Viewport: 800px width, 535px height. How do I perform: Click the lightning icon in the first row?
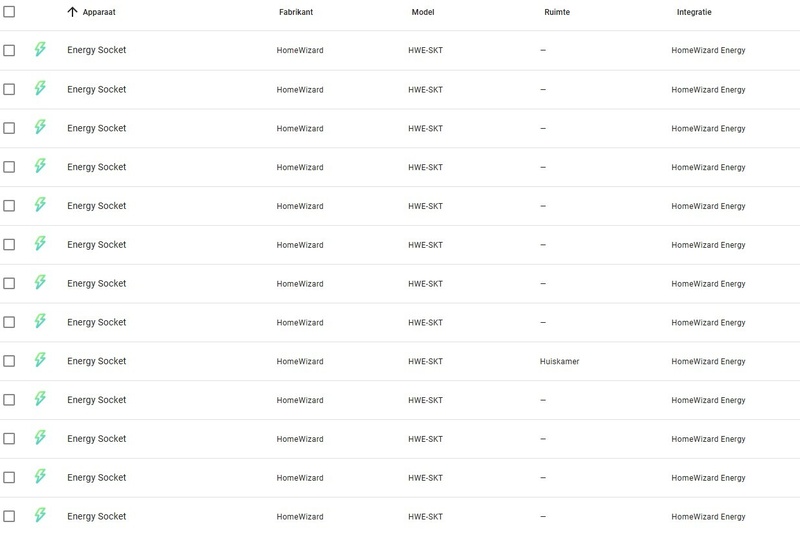(x=40, y=49)
